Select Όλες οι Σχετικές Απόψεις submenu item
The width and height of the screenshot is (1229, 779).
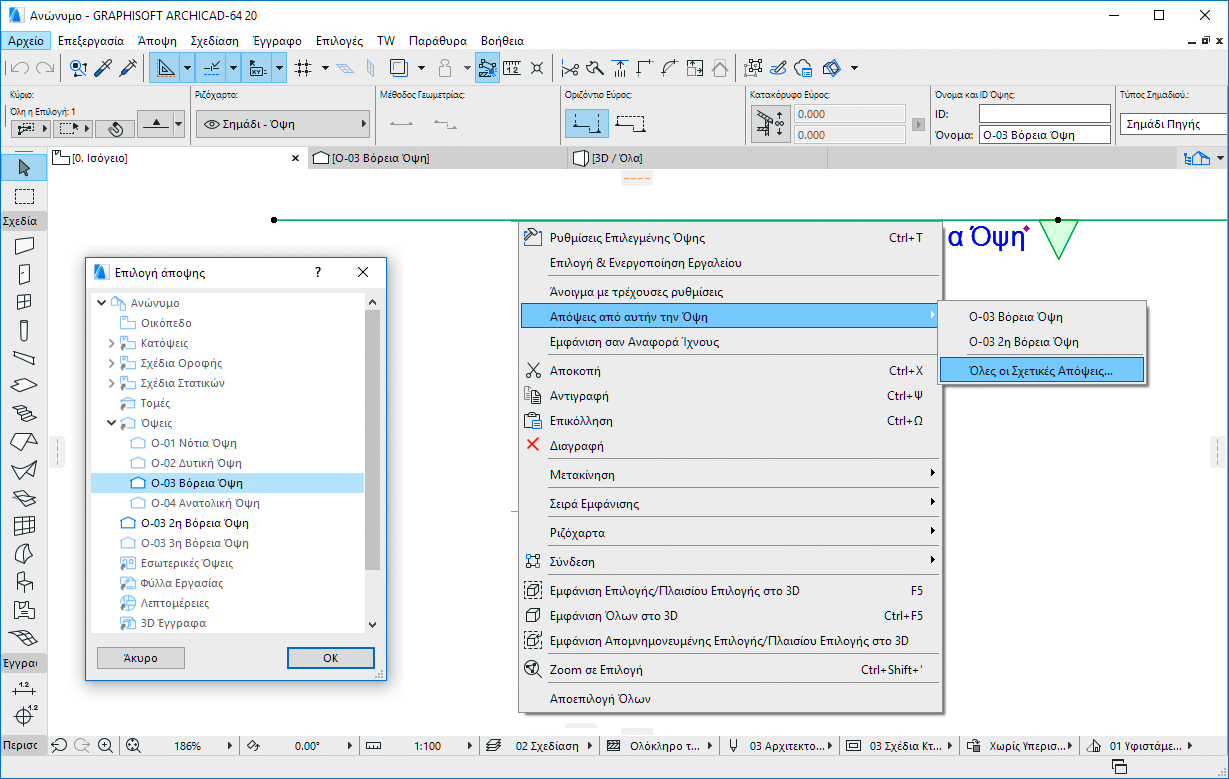click(1041, 370)
